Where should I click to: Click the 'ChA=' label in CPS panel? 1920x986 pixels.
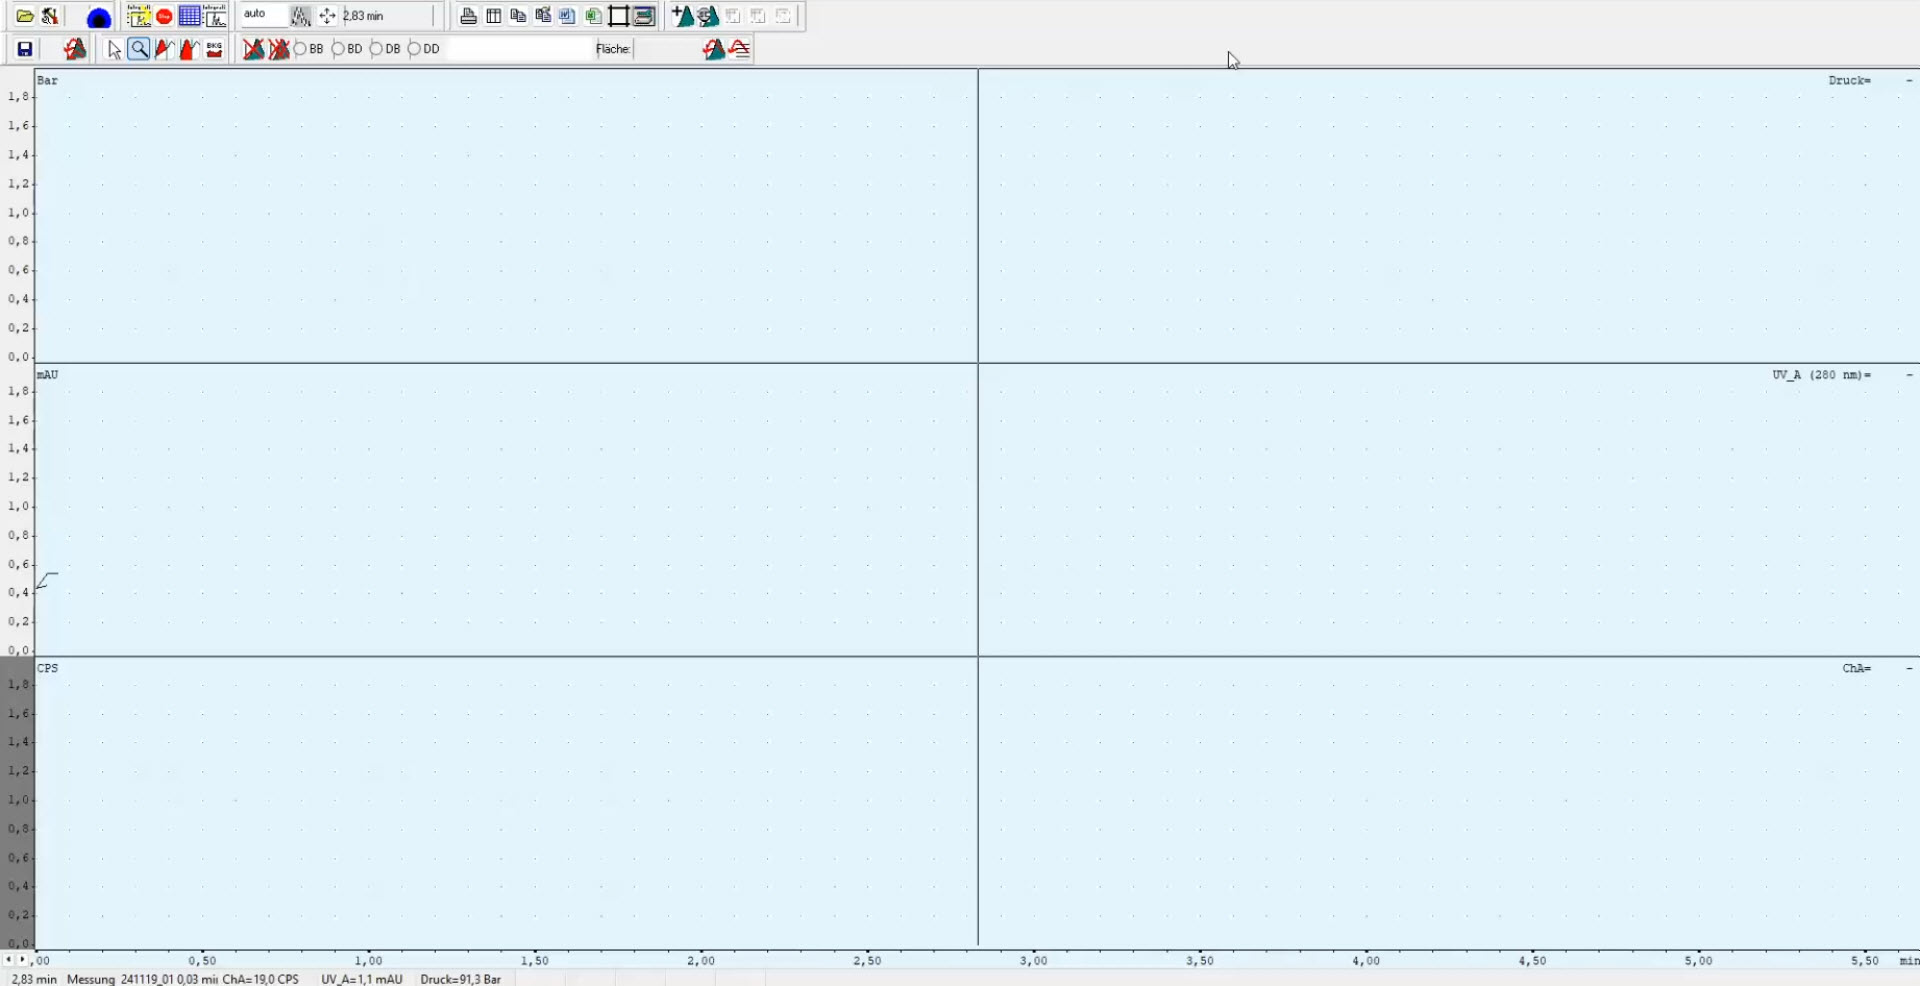pyautogui.click(x=1856, y=669)
